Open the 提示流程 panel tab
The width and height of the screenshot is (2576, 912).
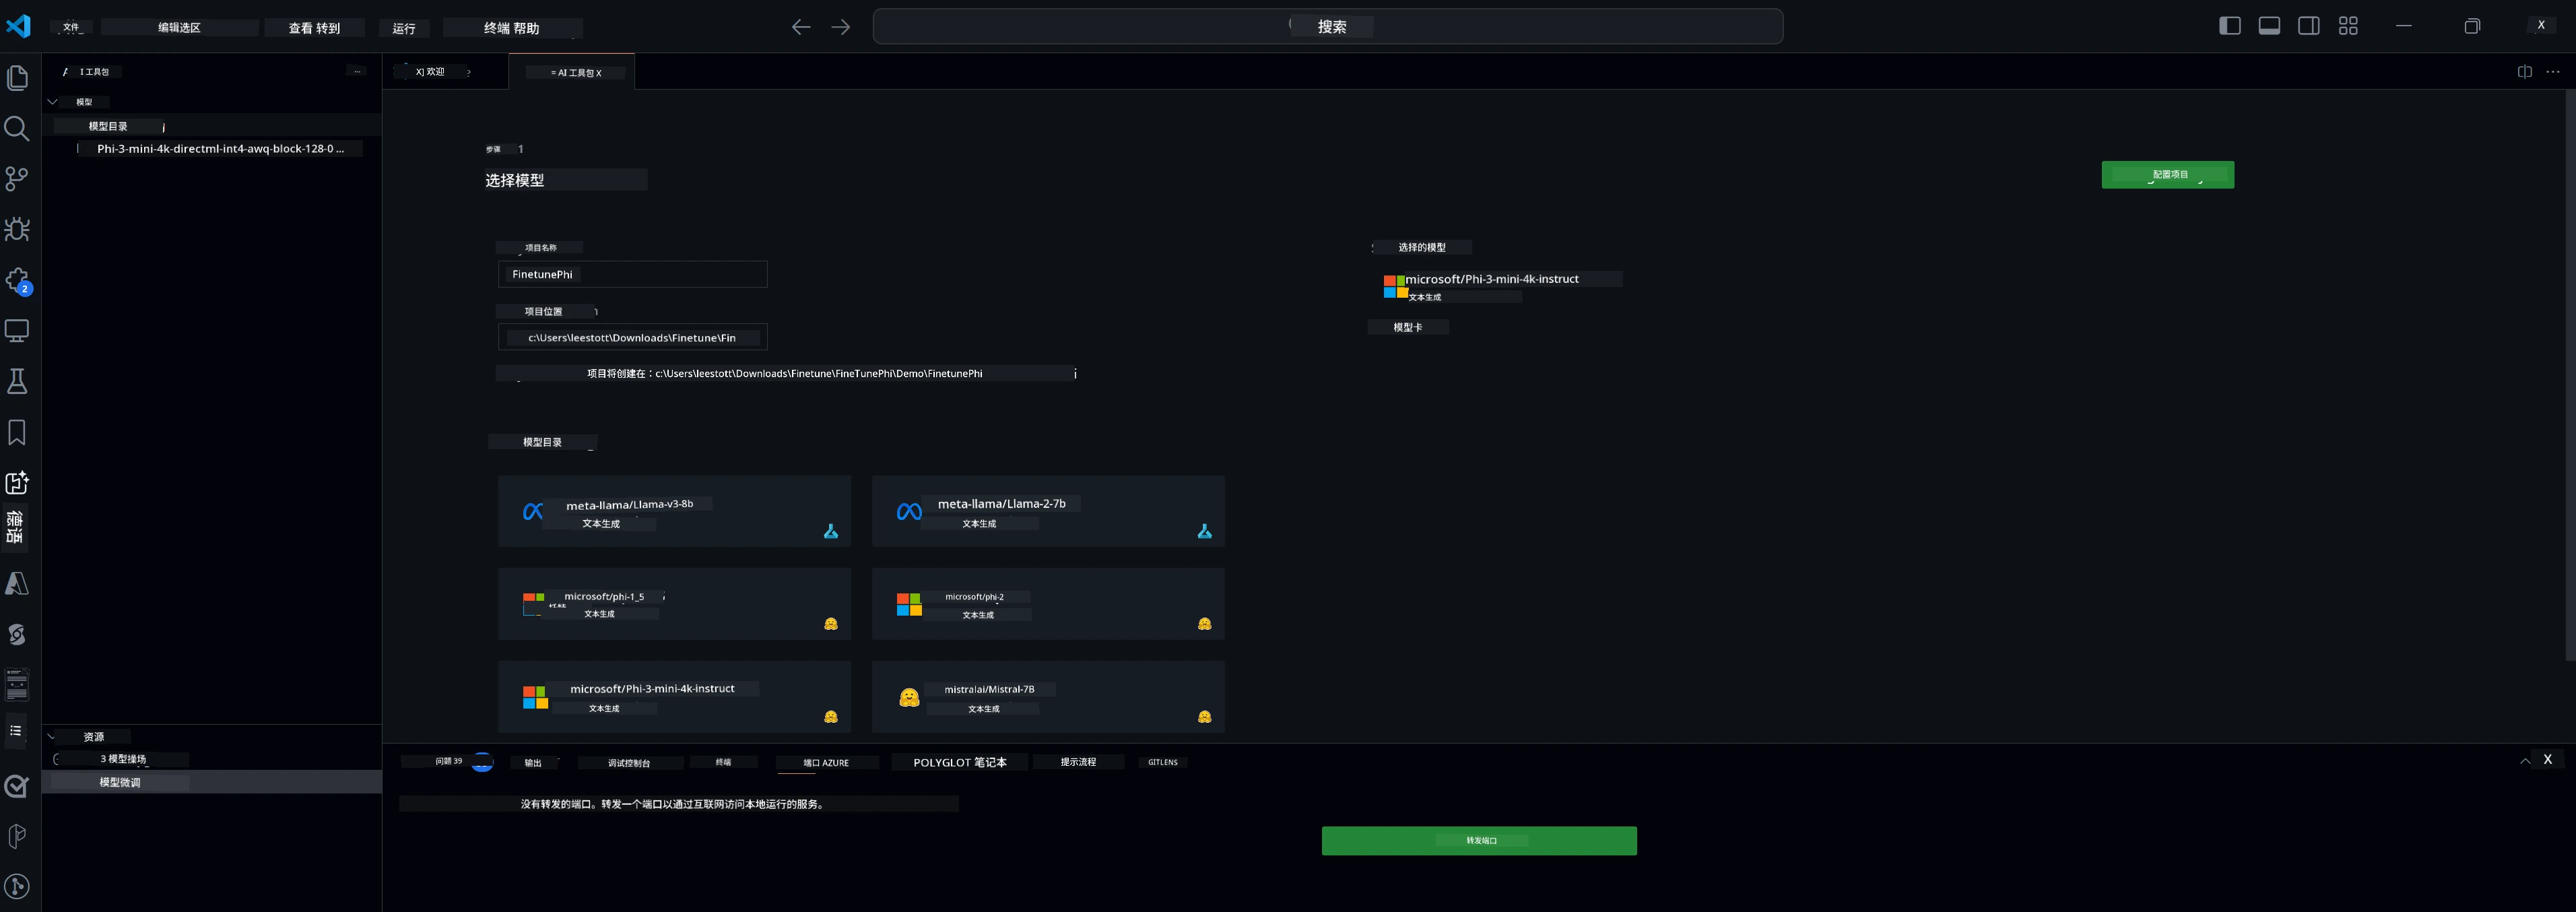tap(1078, 762)
